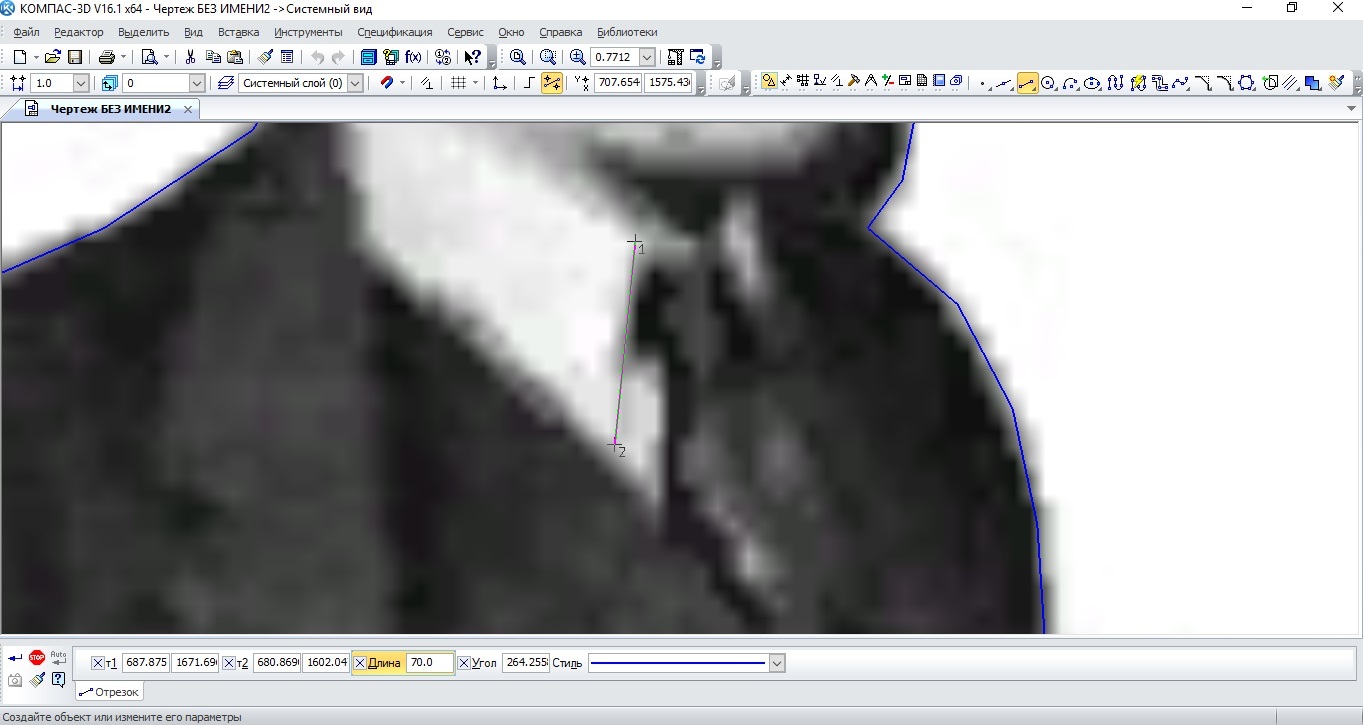Viewport: 1363px width, 725px height.
Task: Click the Длина value field showing 70.0
Action: 429,663
